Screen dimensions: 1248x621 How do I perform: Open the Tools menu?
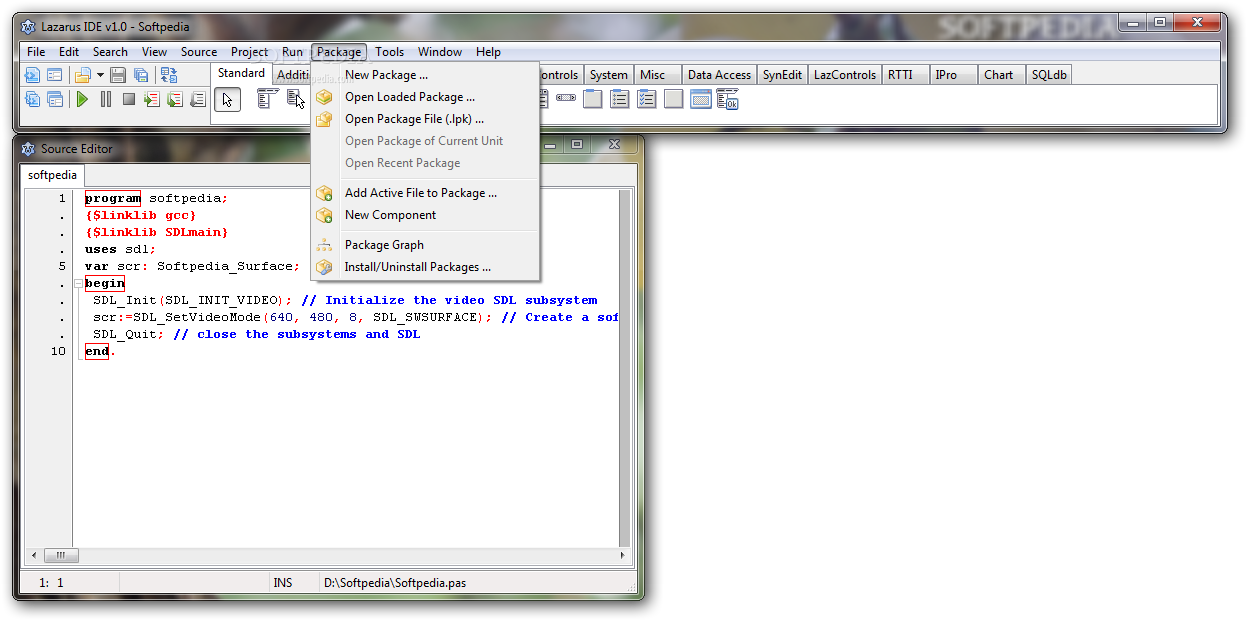[x=390, y=52]
